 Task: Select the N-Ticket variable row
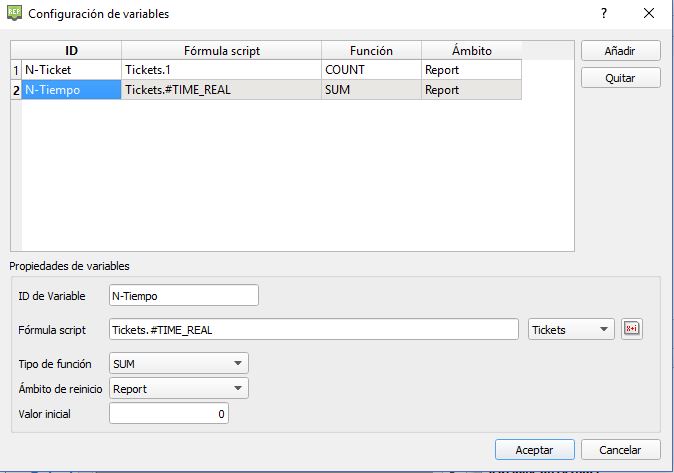71,69
